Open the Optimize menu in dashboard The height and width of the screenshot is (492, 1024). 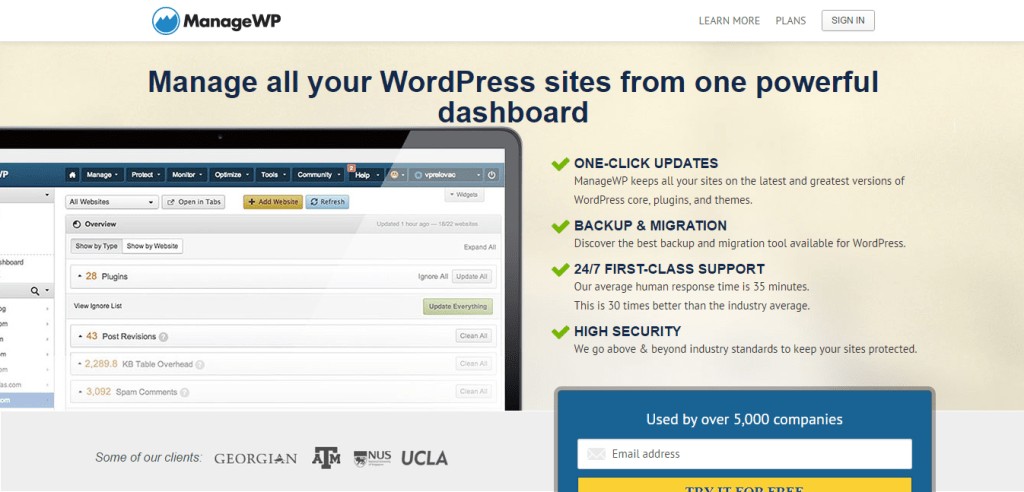click(231, 175)
